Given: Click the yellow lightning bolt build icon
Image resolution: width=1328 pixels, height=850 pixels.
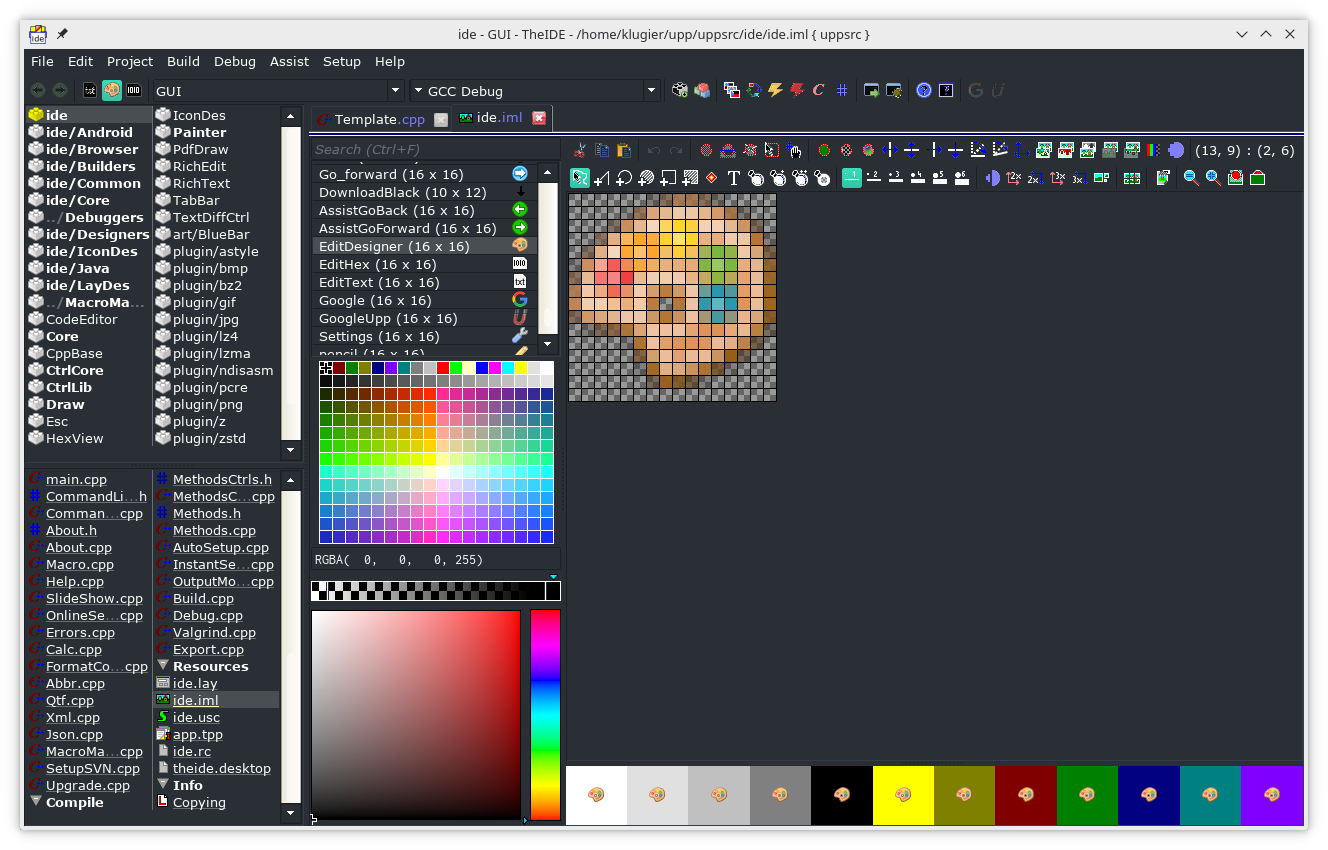Looking at the screenshot, I should click(775, 90).
